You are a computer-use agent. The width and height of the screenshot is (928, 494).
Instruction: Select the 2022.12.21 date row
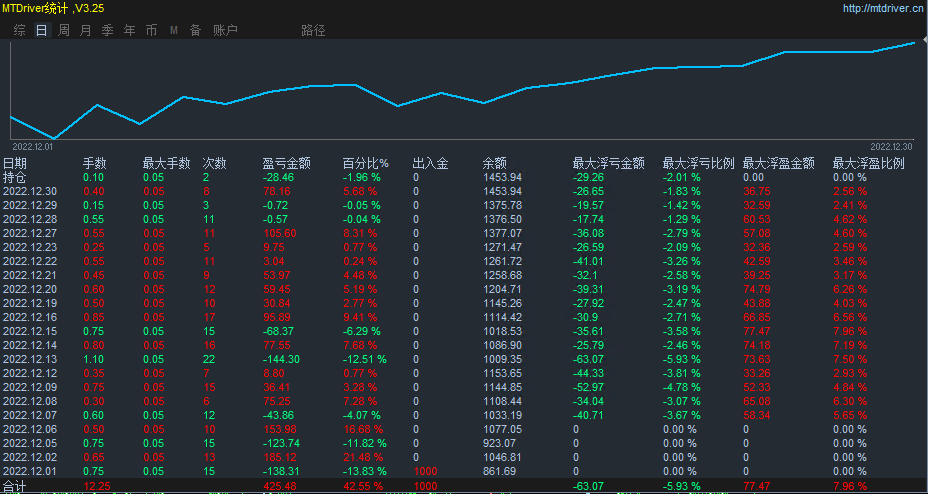pos(30,275)
